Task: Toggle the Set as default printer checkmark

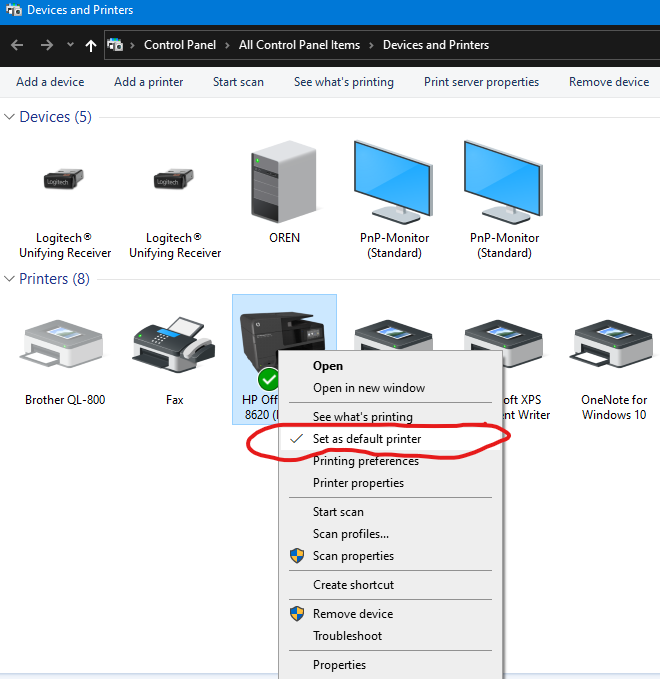Action: click(296, 439)
